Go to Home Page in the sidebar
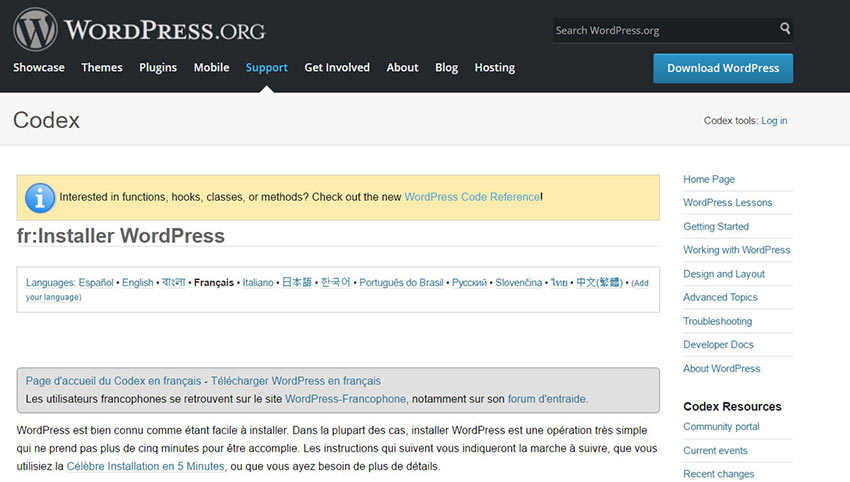This screenshot has height=482, width=850. click(x=709, y=179)
